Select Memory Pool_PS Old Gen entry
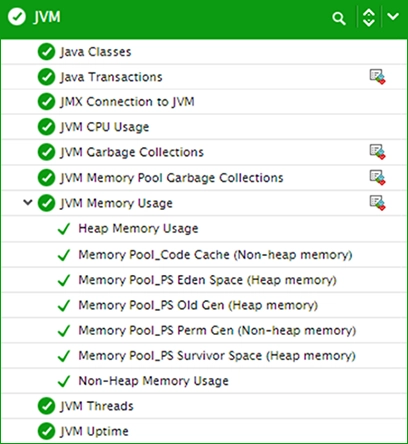 click(x=198, y=305)
